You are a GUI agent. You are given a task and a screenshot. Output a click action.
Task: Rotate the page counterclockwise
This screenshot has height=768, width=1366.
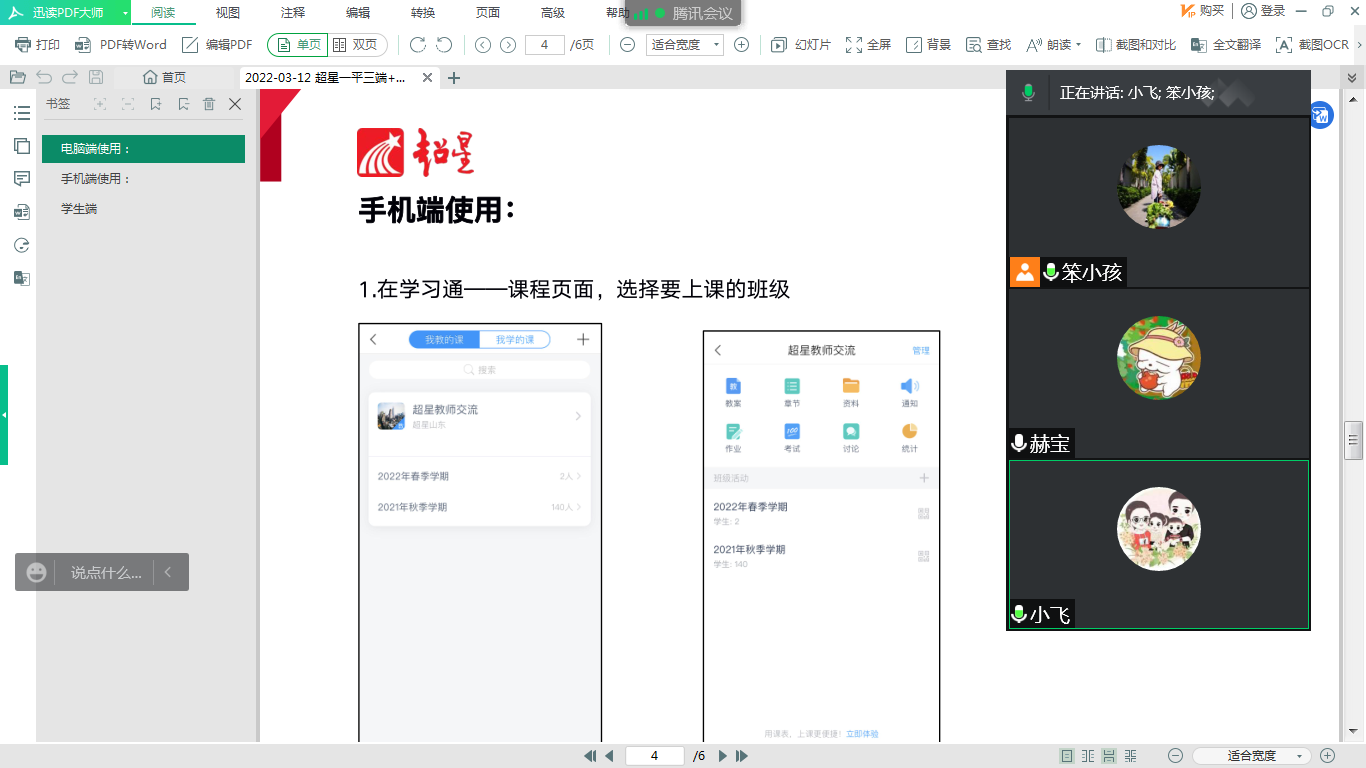tap(445, 45)
